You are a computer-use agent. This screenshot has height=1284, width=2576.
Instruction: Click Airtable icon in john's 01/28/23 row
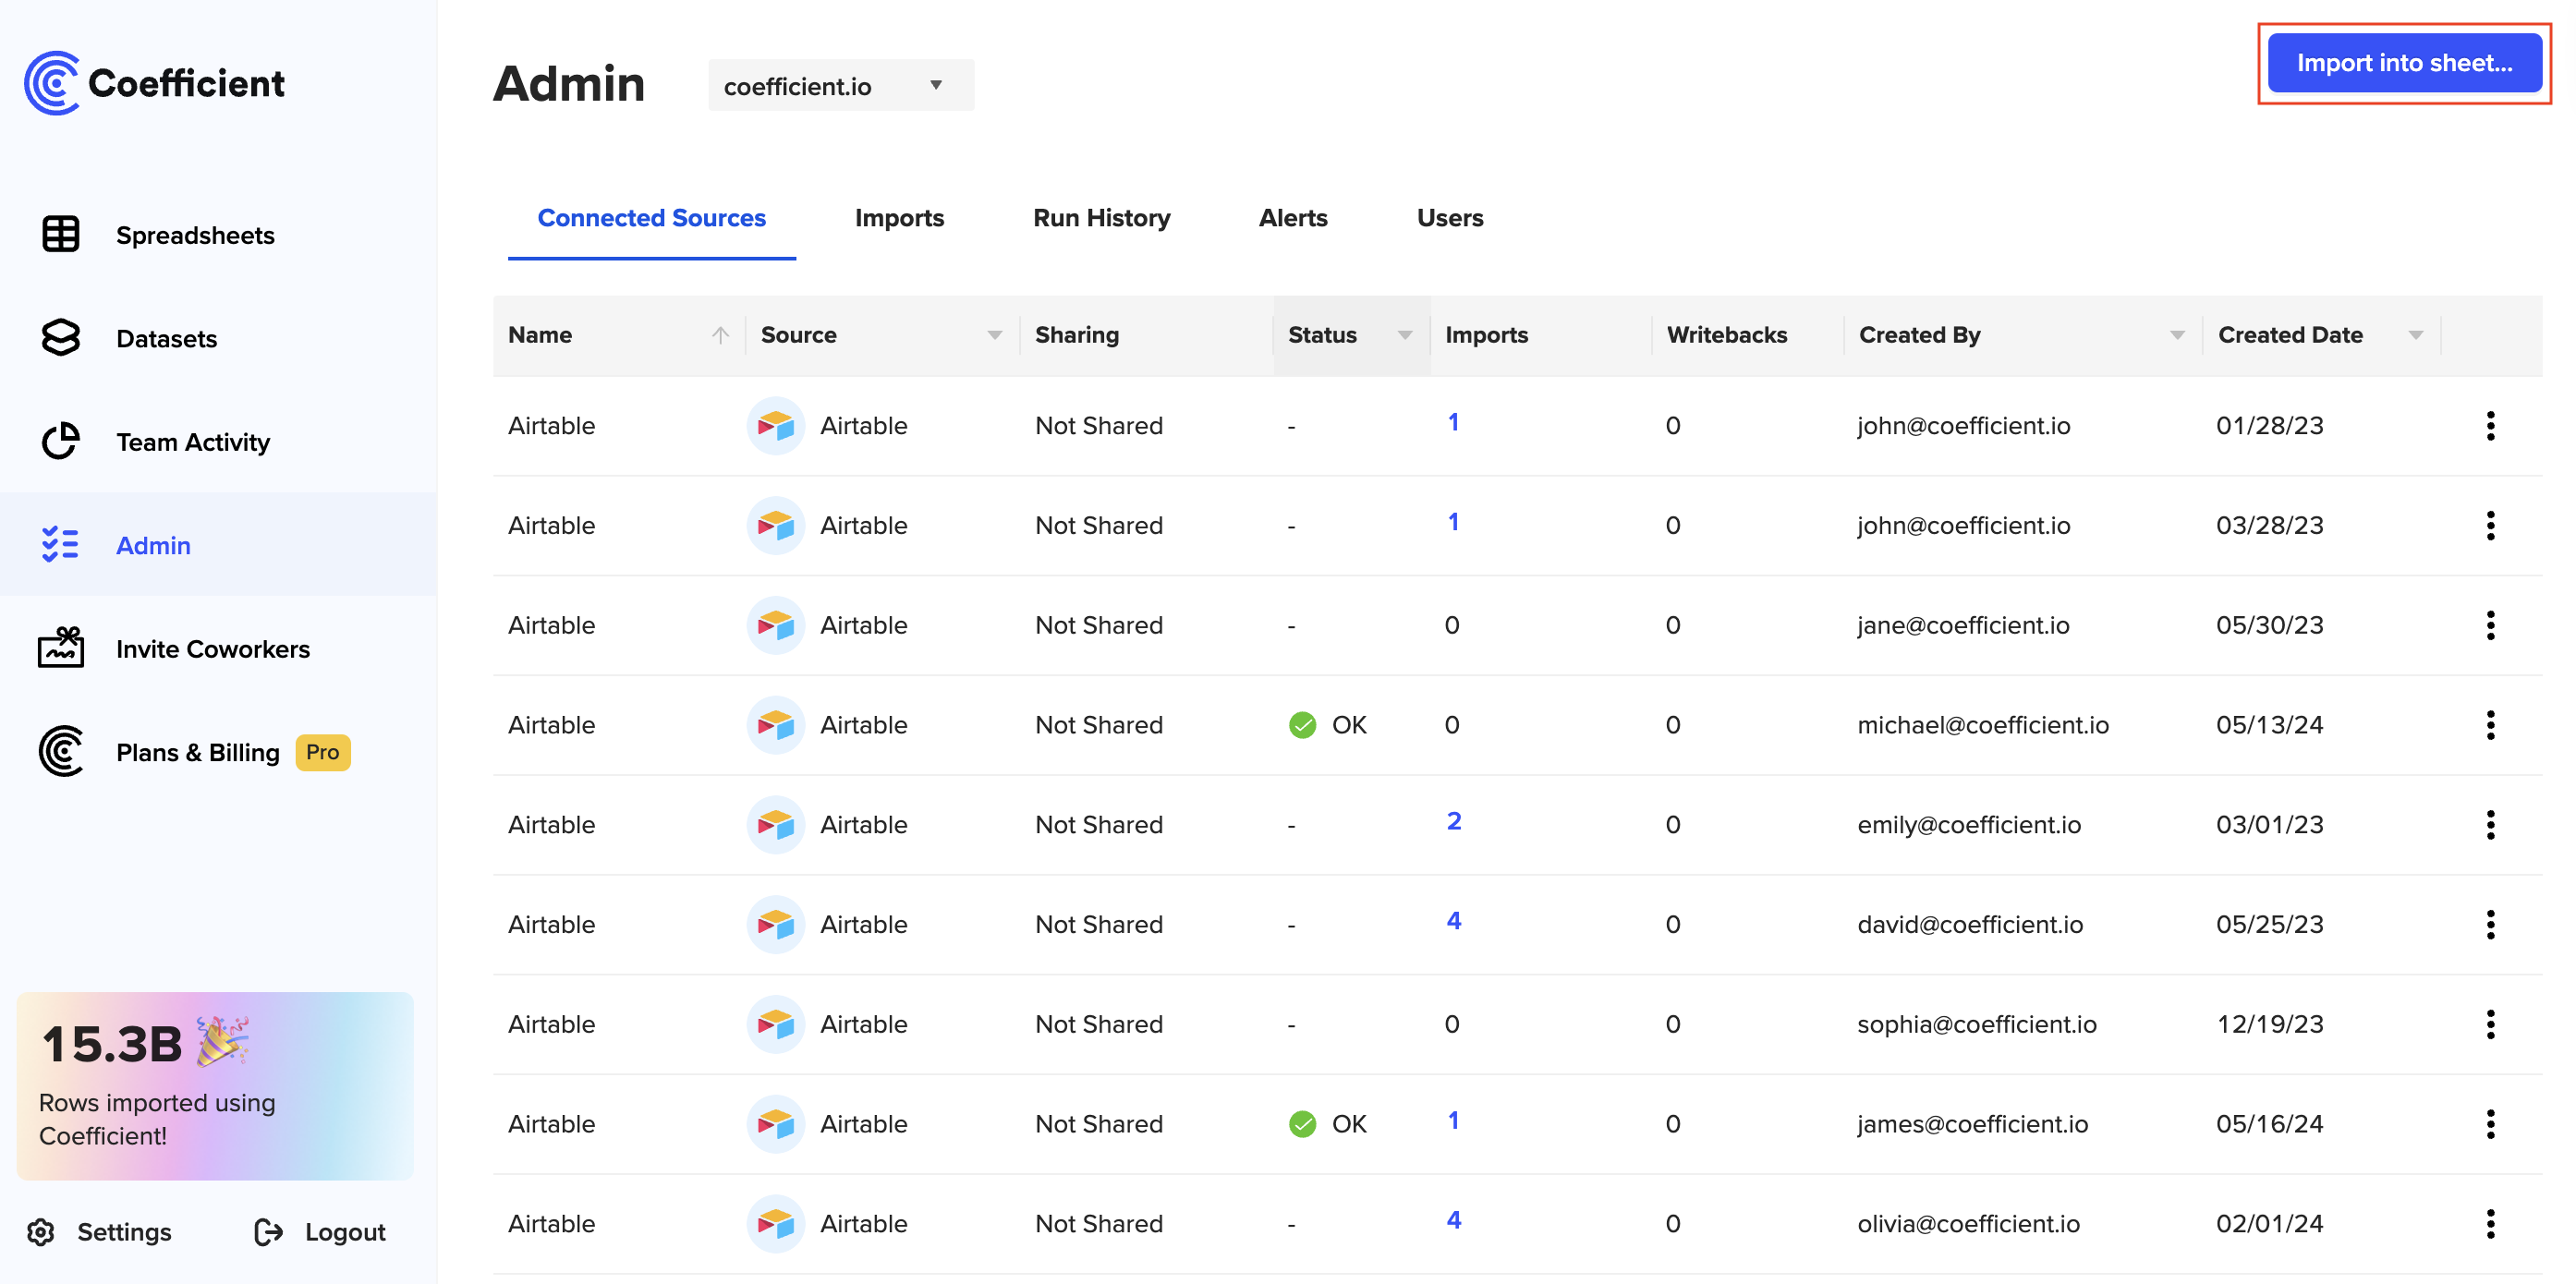[776, 426]
